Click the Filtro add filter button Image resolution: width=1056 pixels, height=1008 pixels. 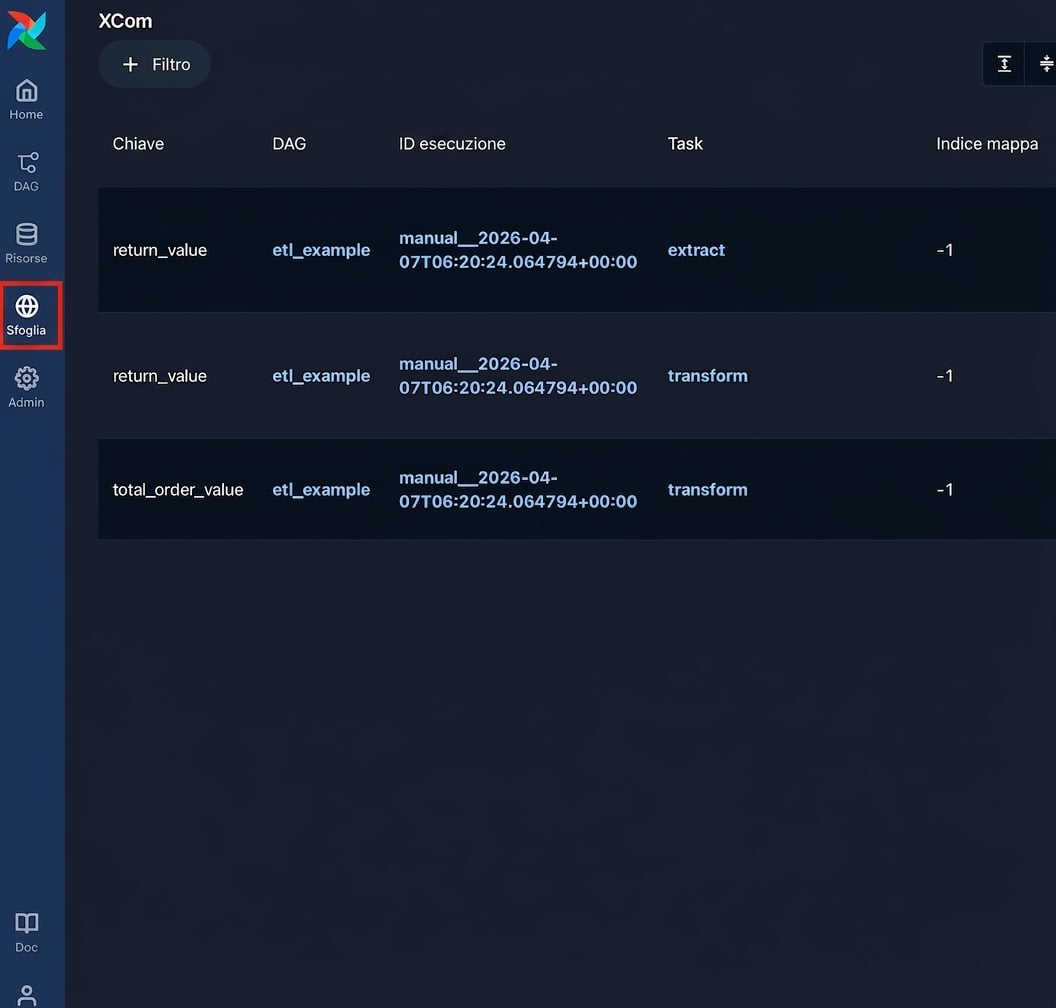pos(155,64)
